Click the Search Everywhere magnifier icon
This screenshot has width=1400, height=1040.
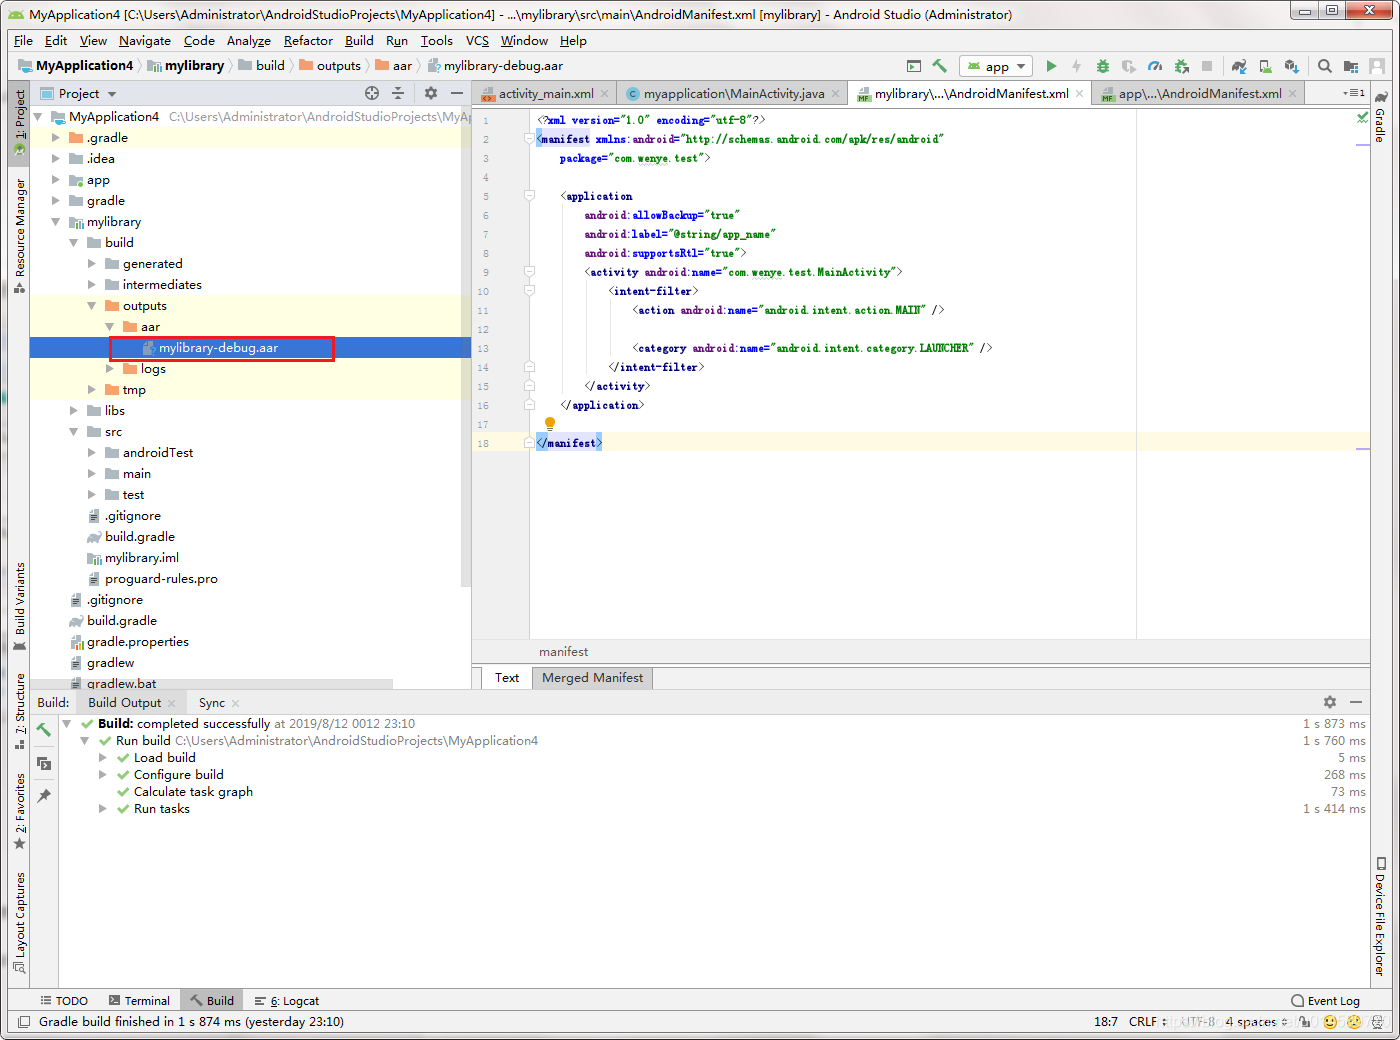(1324, 66)
